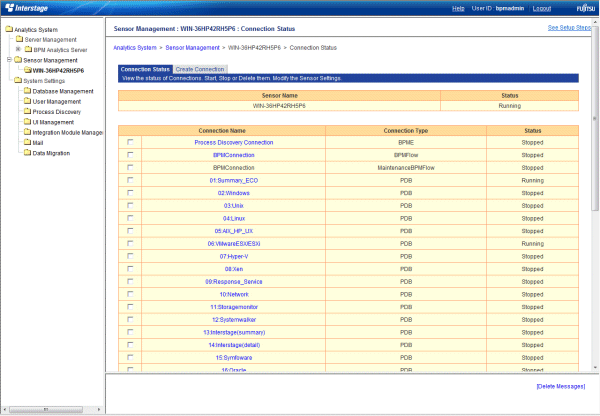Open the Connection Status tab

(x=145, y=69)
